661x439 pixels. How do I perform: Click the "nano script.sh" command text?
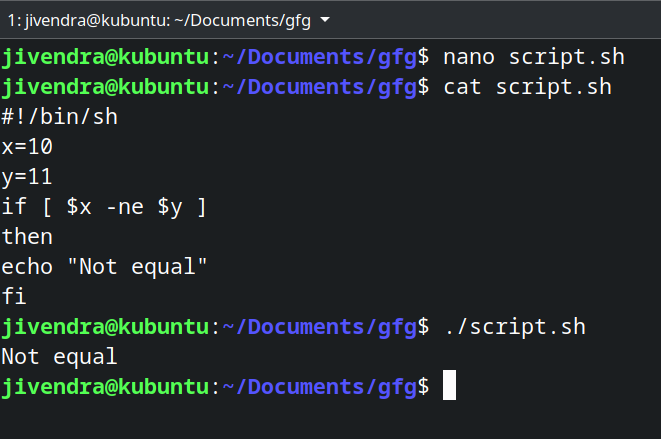(x=514, y=57)
